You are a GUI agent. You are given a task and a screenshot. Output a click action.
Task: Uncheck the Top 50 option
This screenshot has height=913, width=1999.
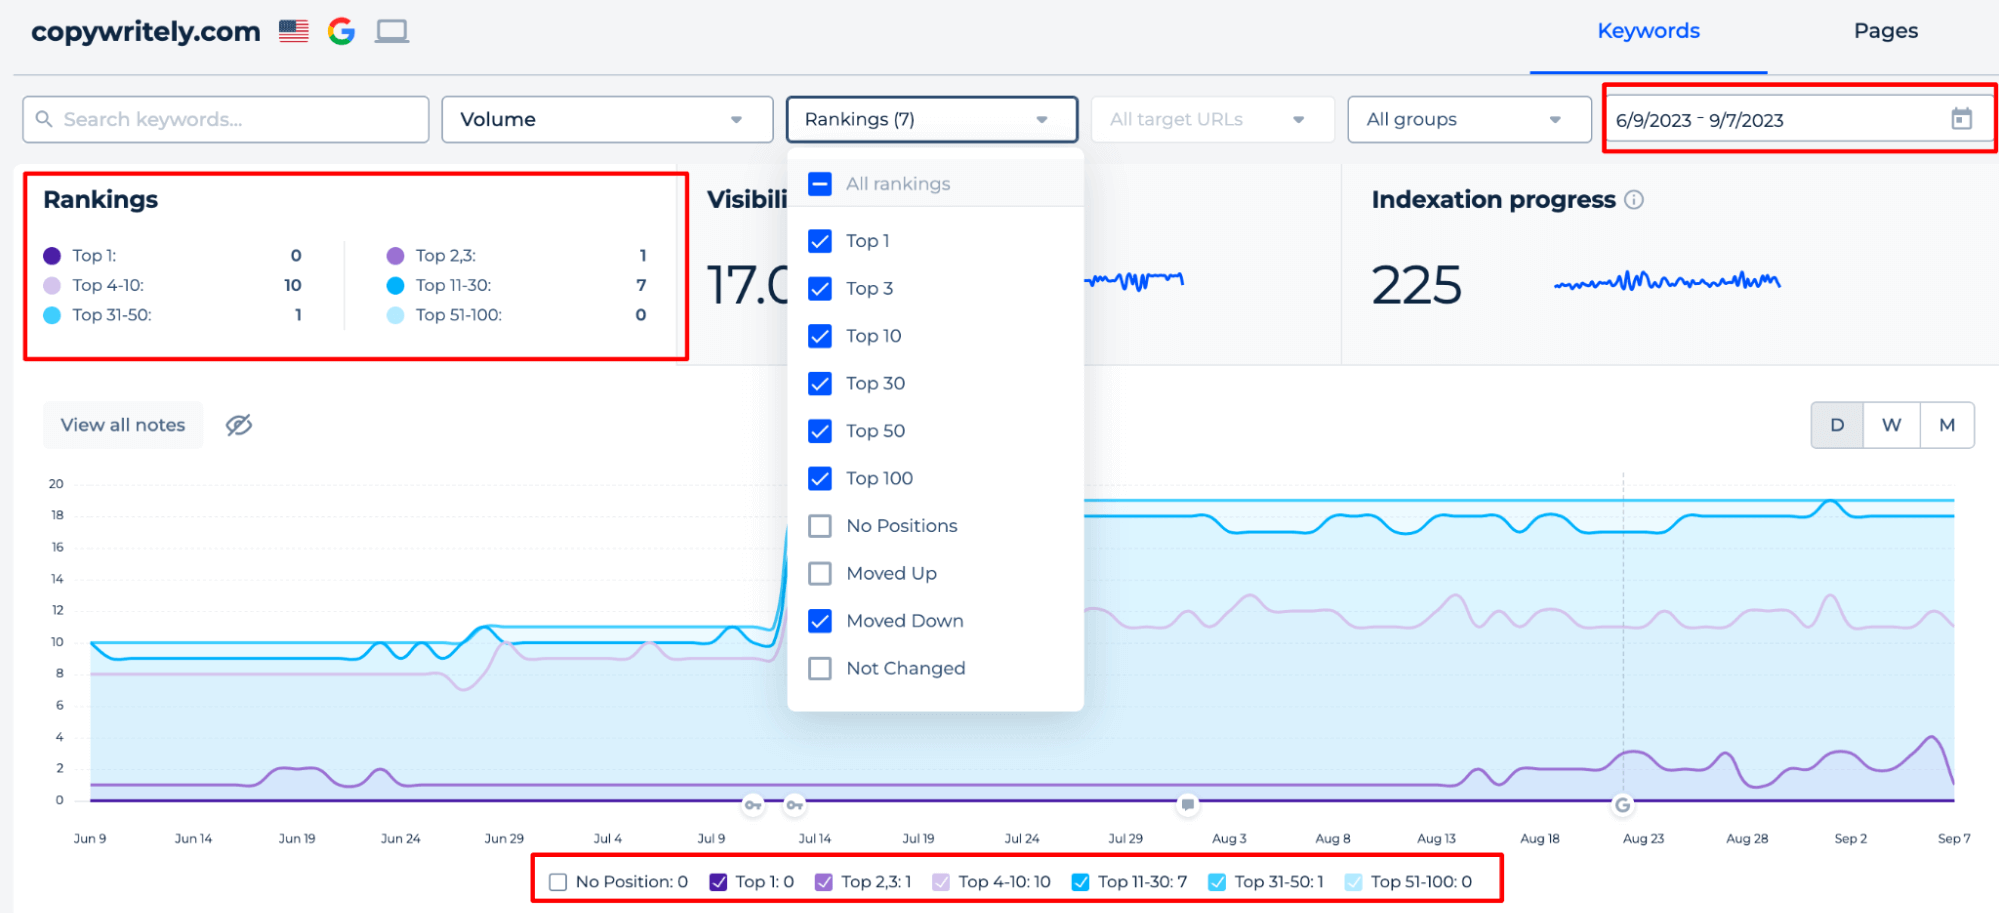point(820,431)
